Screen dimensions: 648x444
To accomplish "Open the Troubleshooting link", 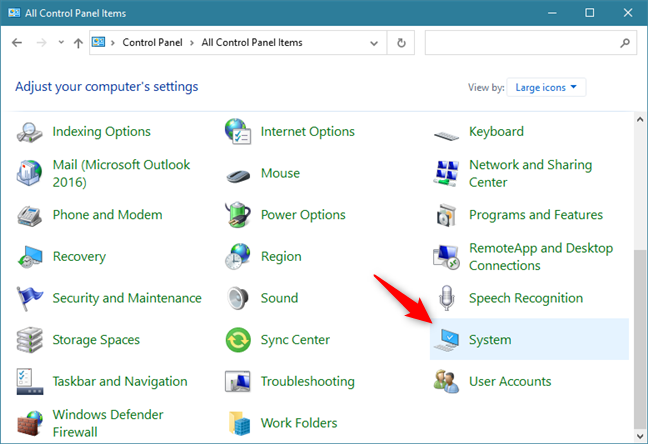I will click(307, 381).
